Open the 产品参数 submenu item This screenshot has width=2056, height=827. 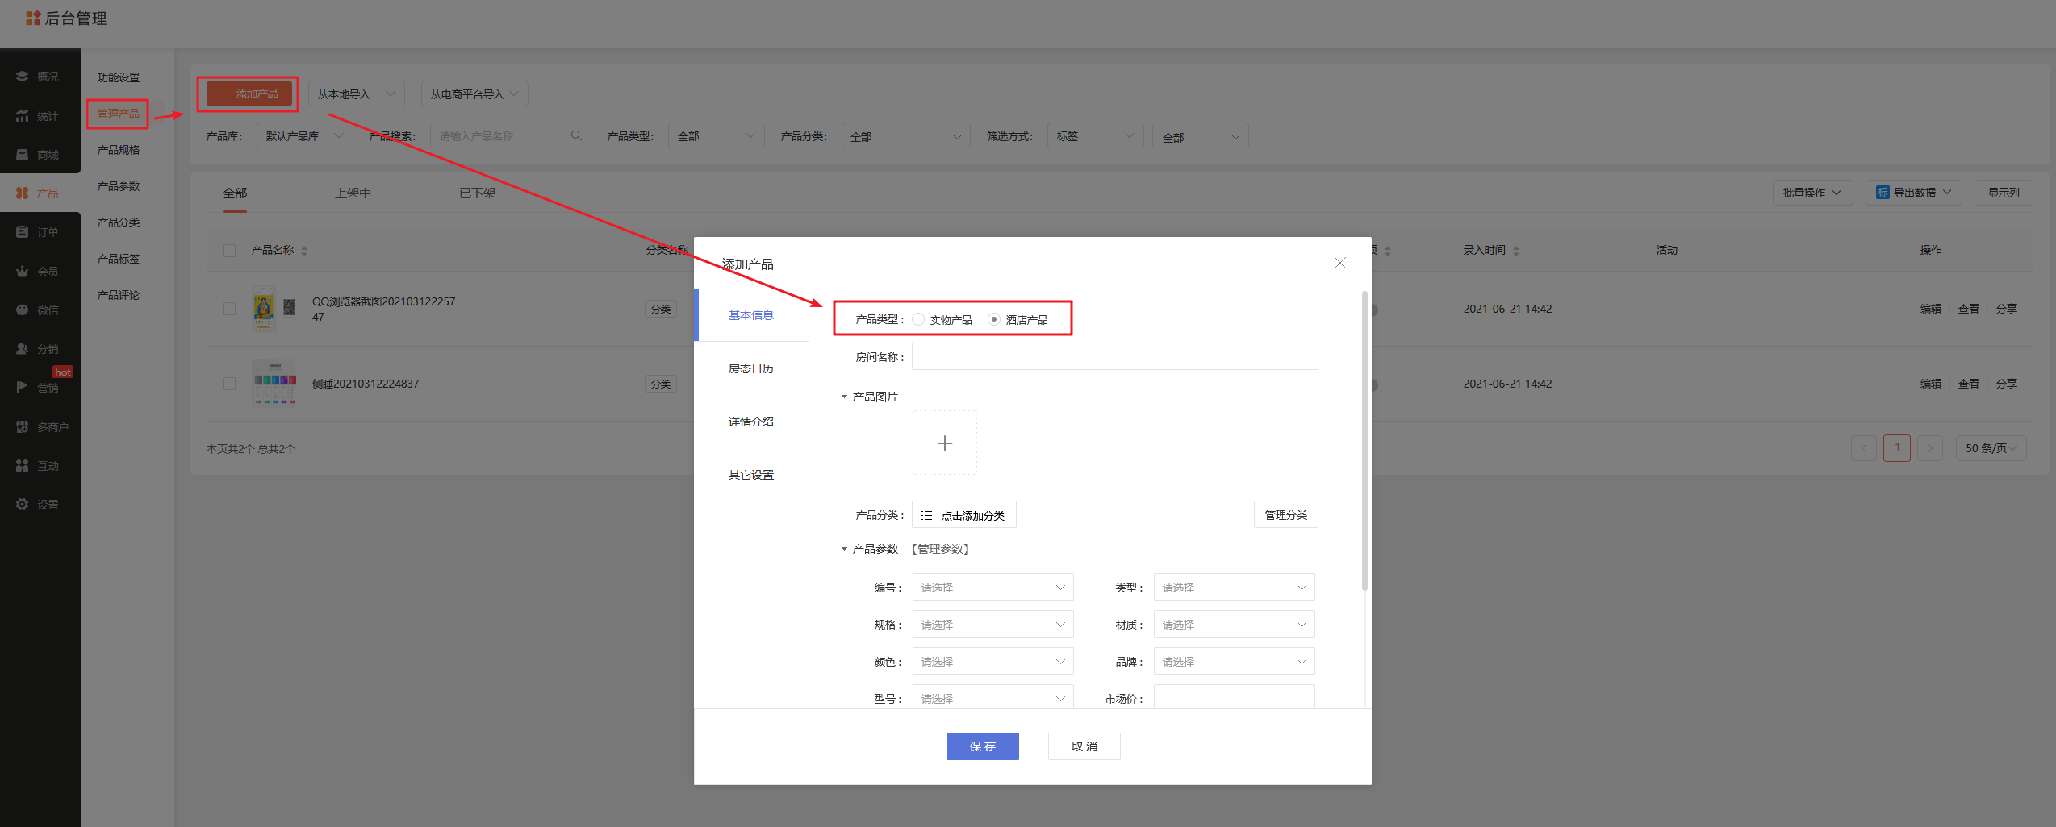coord(119,186)
